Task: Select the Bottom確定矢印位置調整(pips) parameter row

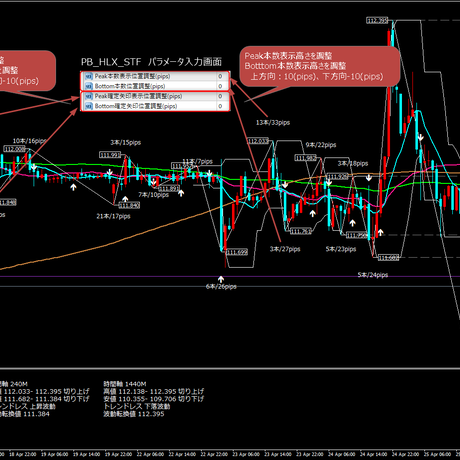Action: tap(155, 106)
